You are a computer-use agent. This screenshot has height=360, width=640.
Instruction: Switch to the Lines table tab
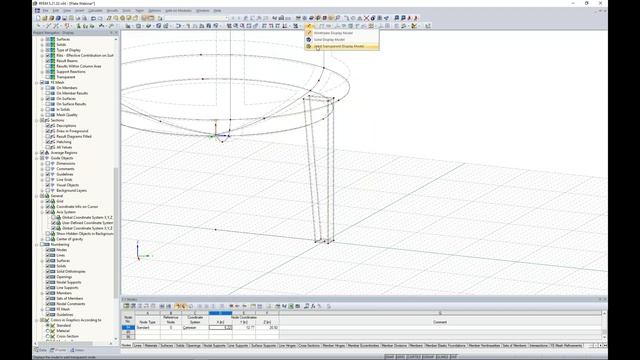click(138, 346)
